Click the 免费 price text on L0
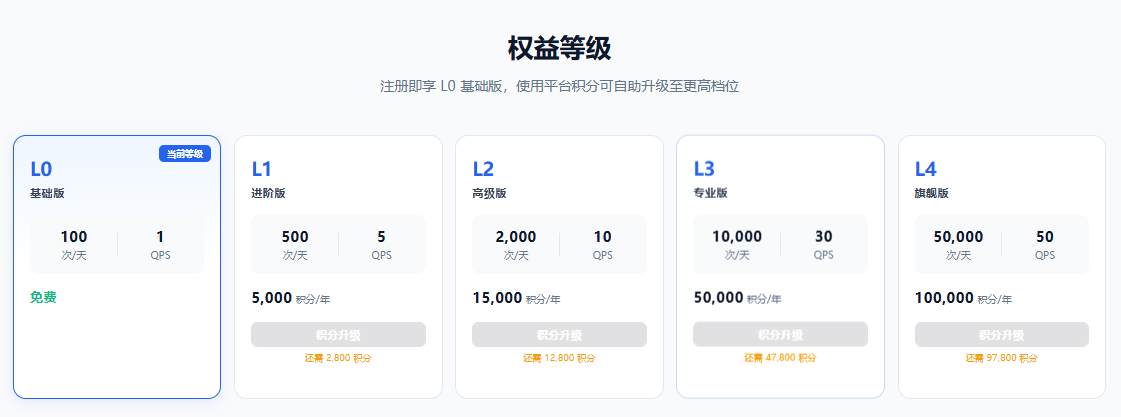The image size is (1121, 417). click(x=44, y=298)
